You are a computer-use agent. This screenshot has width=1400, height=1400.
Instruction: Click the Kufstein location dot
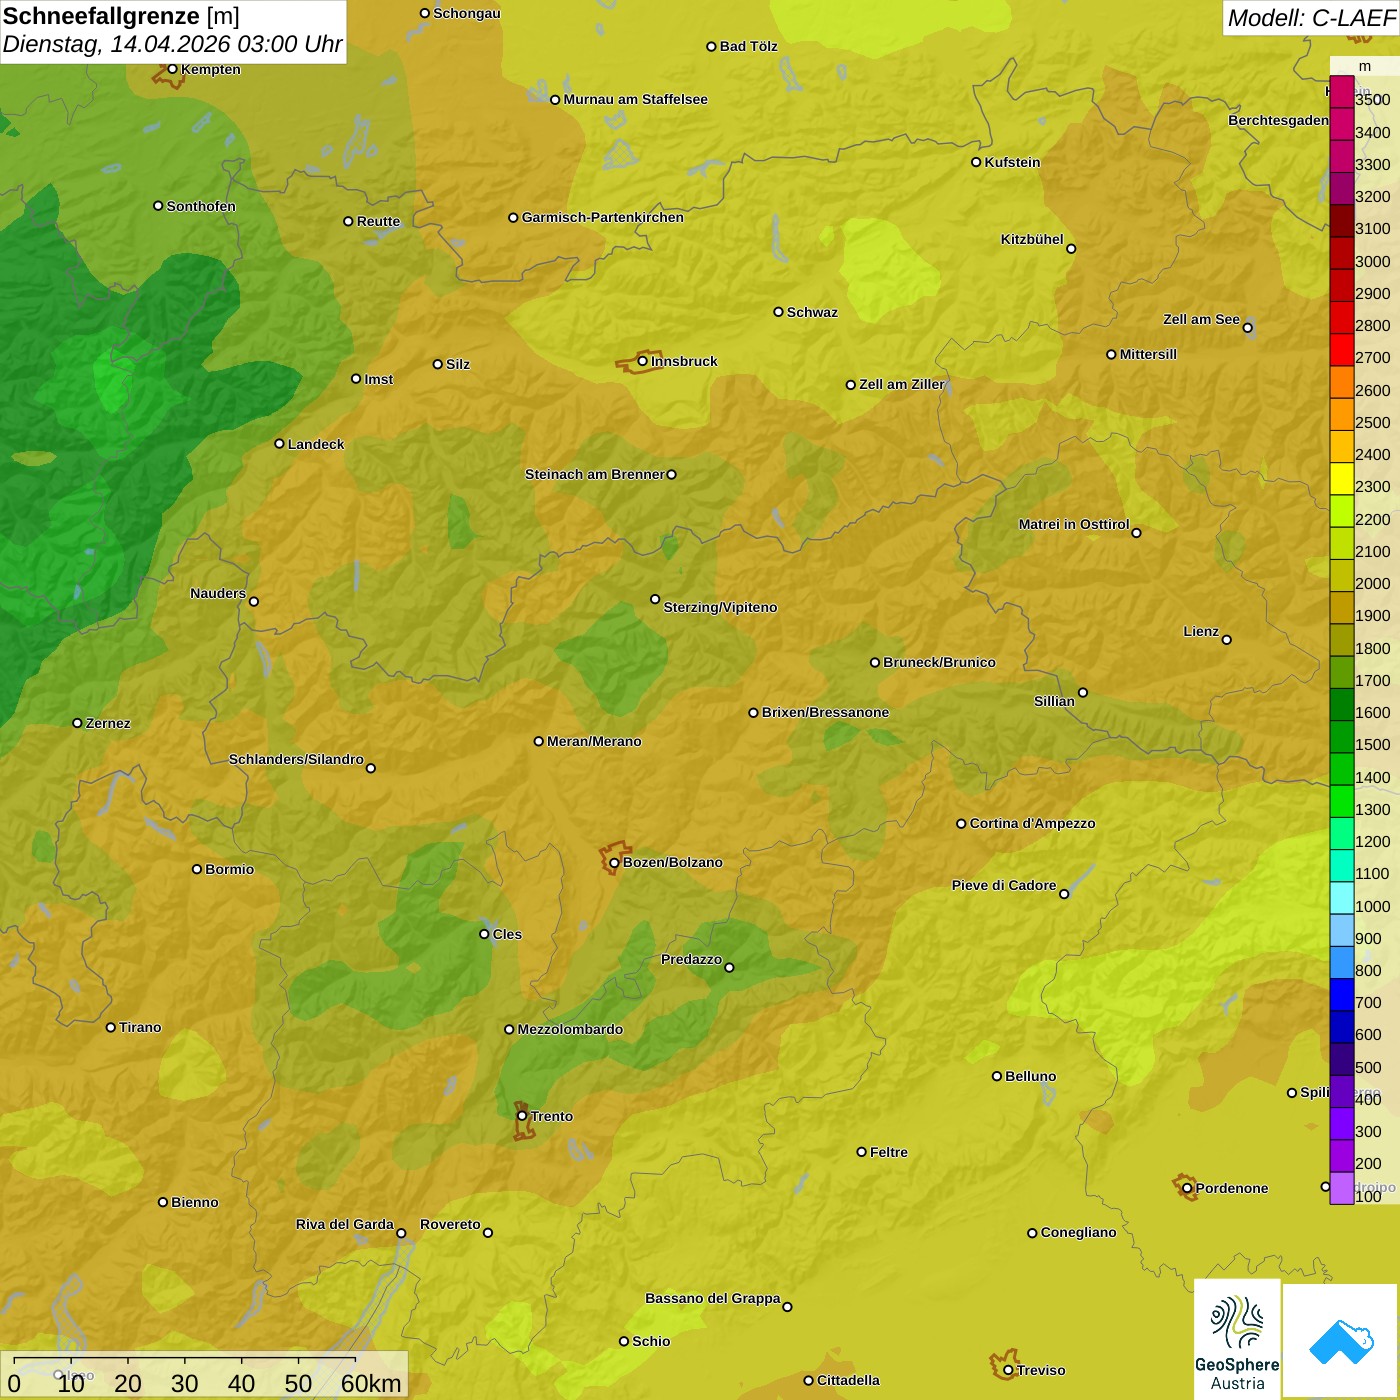pos(976,162)
